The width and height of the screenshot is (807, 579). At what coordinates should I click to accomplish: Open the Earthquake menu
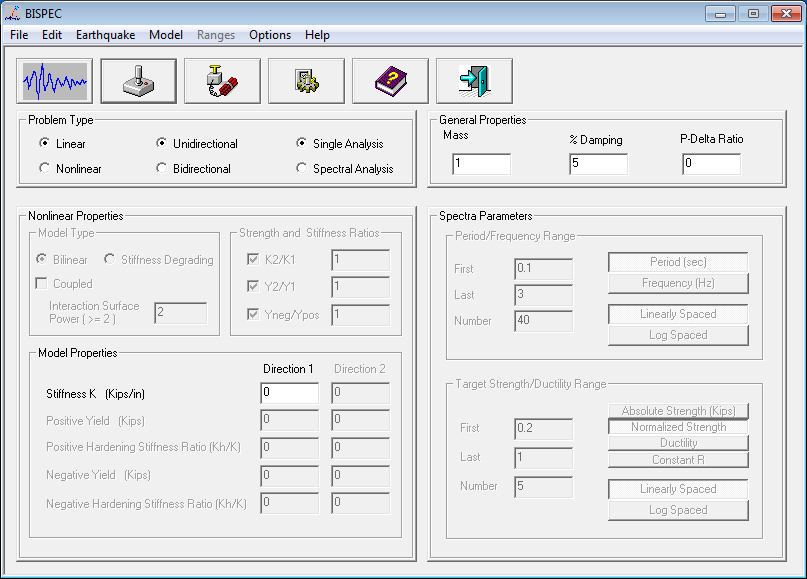pos(105,35)
